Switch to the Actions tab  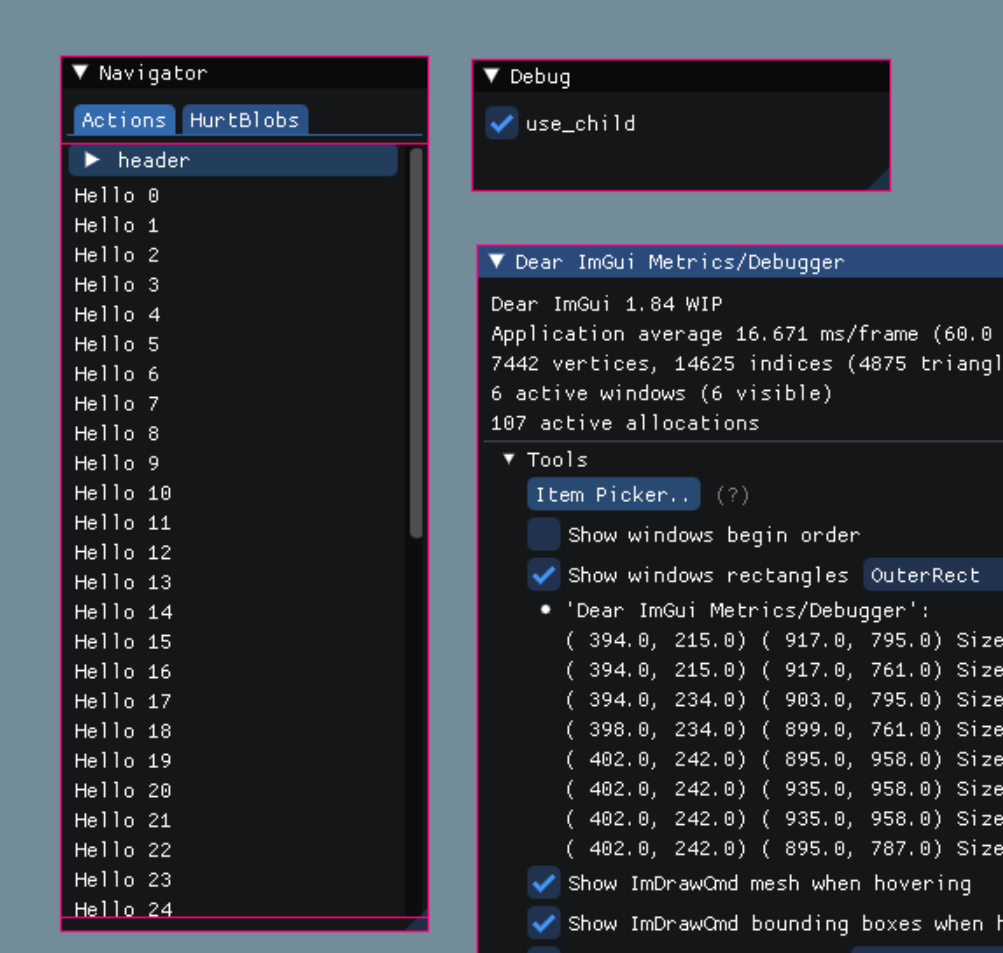[x=123, y=119]
